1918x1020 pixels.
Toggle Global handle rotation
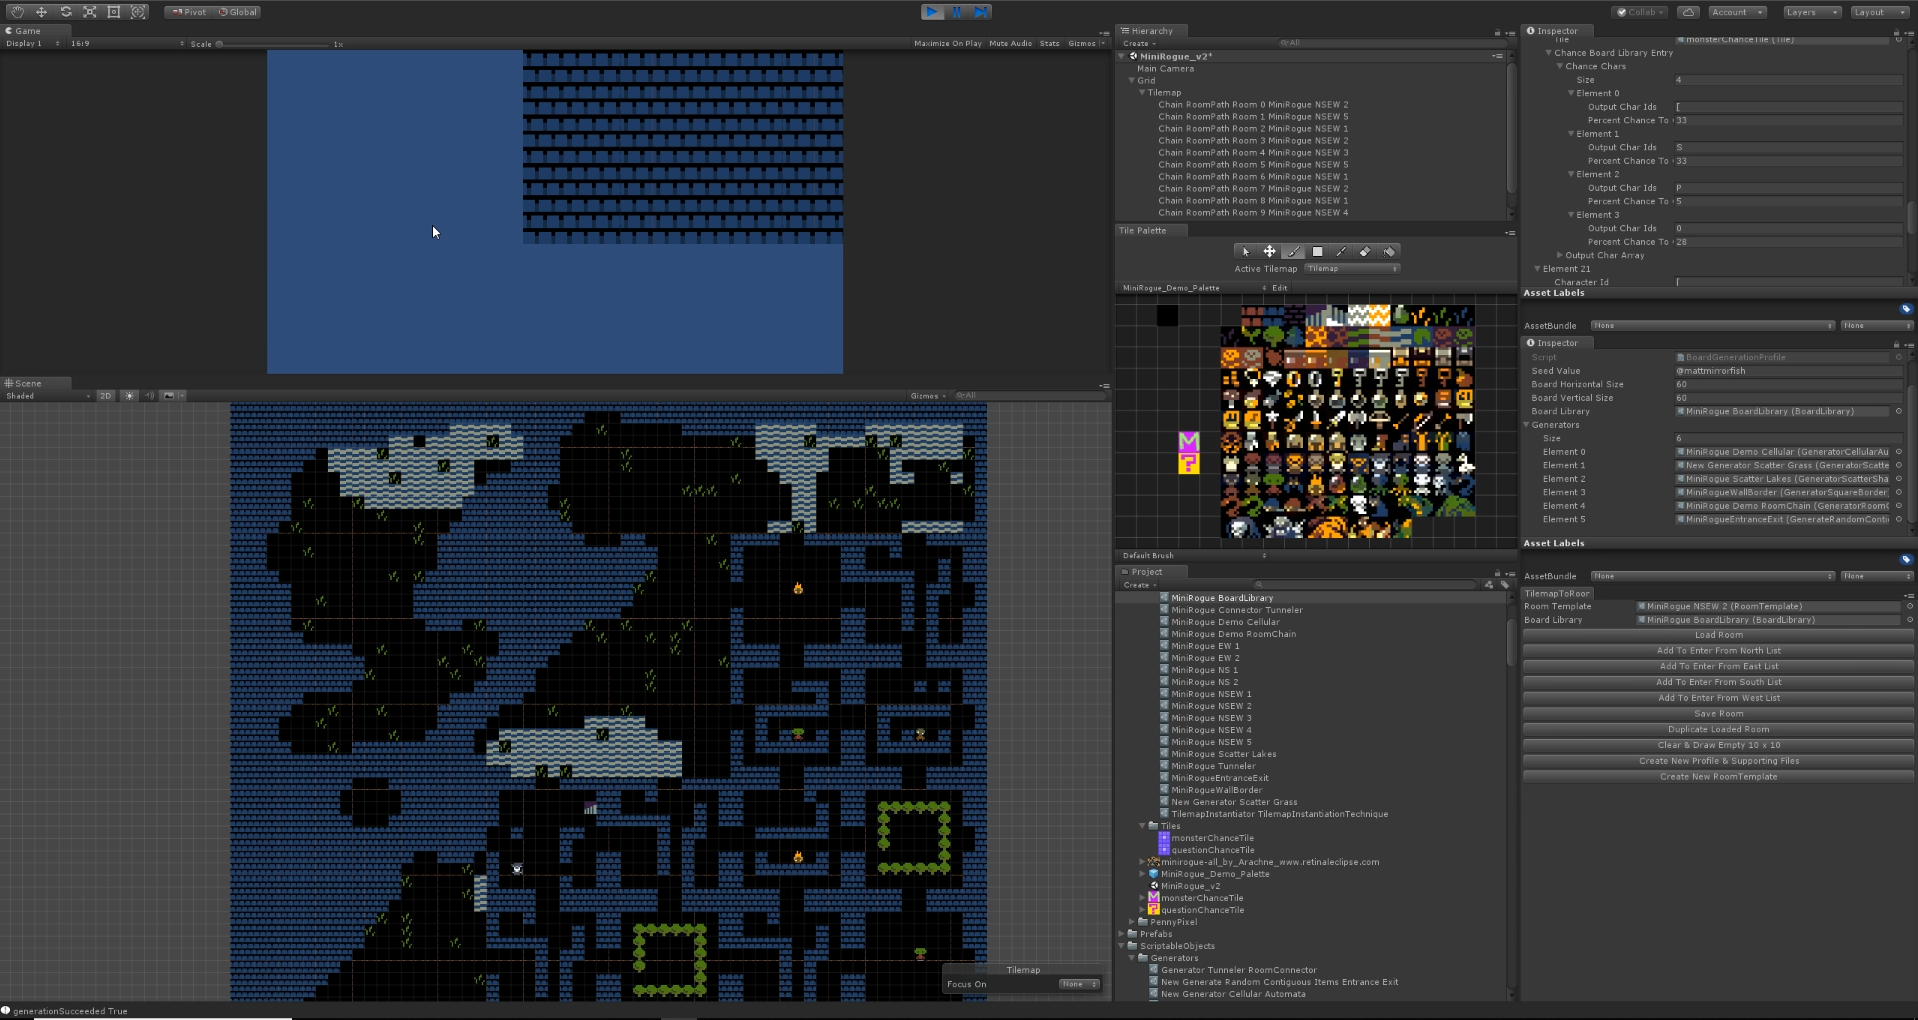pos(238,12)
